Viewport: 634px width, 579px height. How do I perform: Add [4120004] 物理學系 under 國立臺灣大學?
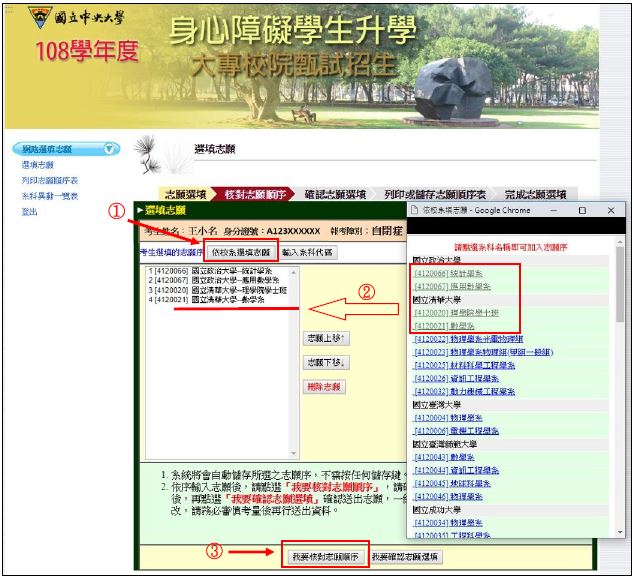click(x=448, y=418)
